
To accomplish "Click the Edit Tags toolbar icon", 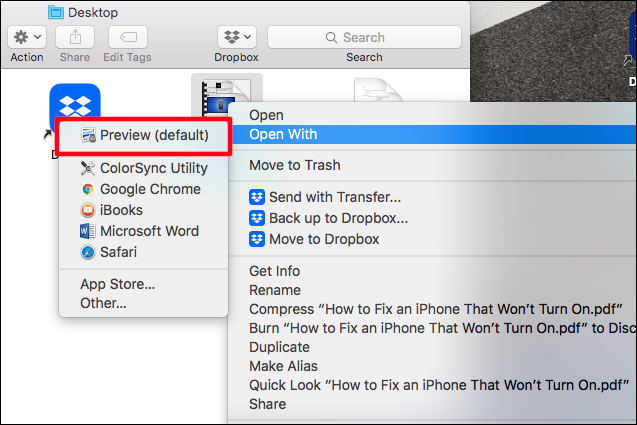I will 127,37.
